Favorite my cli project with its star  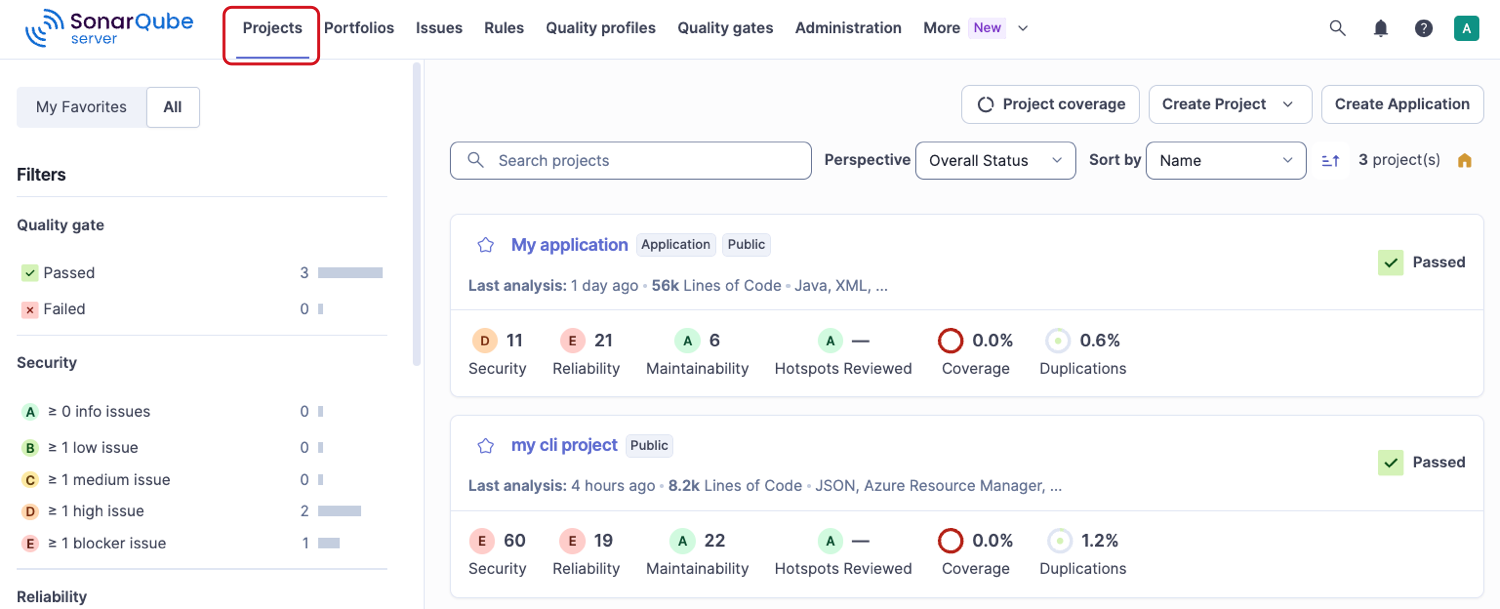[x=485, y=445]
